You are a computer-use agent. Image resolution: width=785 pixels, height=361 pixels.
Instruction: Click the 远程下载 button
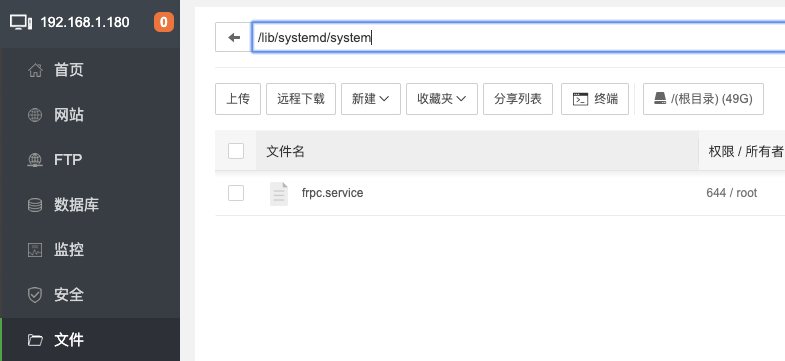(301, 99)
